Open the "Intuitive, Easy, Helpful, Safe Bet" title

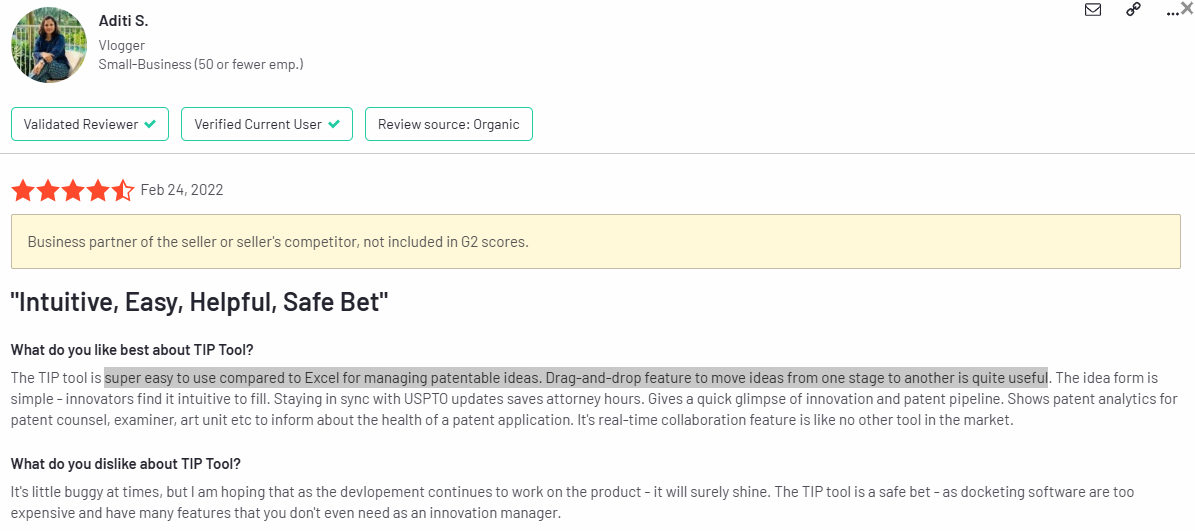click(200, 302)
